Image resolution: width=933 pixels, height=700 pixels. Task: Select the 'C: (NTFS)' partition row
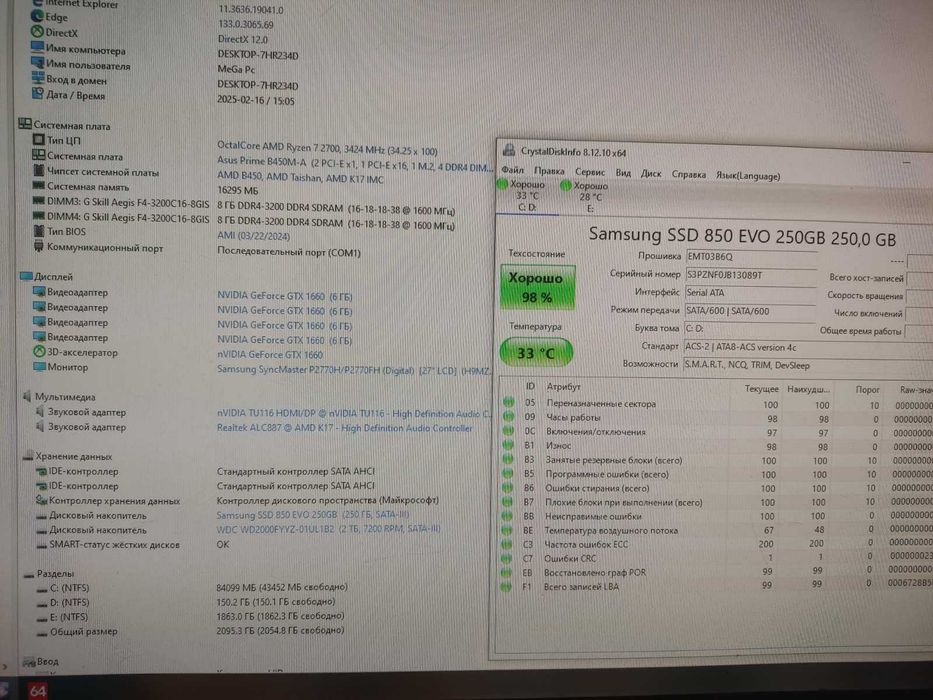coord(193,588)
